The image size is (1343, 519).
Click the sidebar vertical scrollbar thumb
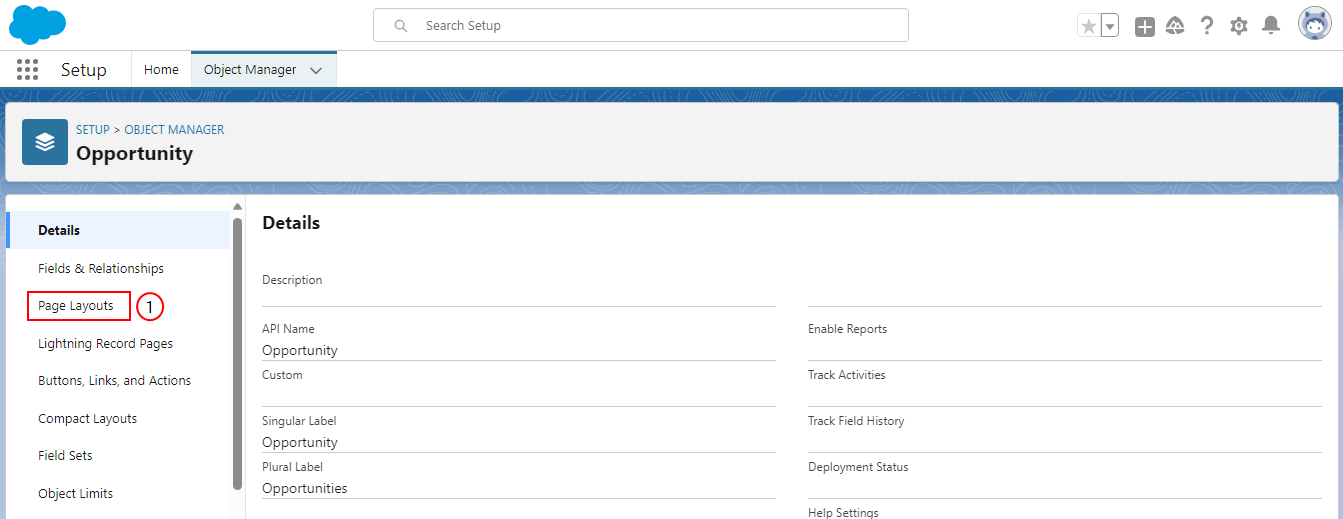[237, 353]
